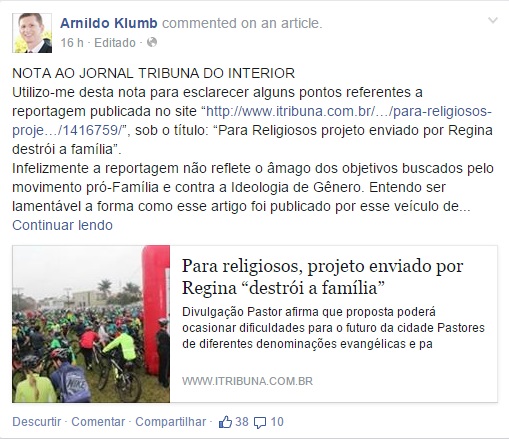Click WWW.ITRIBUNA.COM.BR source label
The image size is (509, 439).
247,381
